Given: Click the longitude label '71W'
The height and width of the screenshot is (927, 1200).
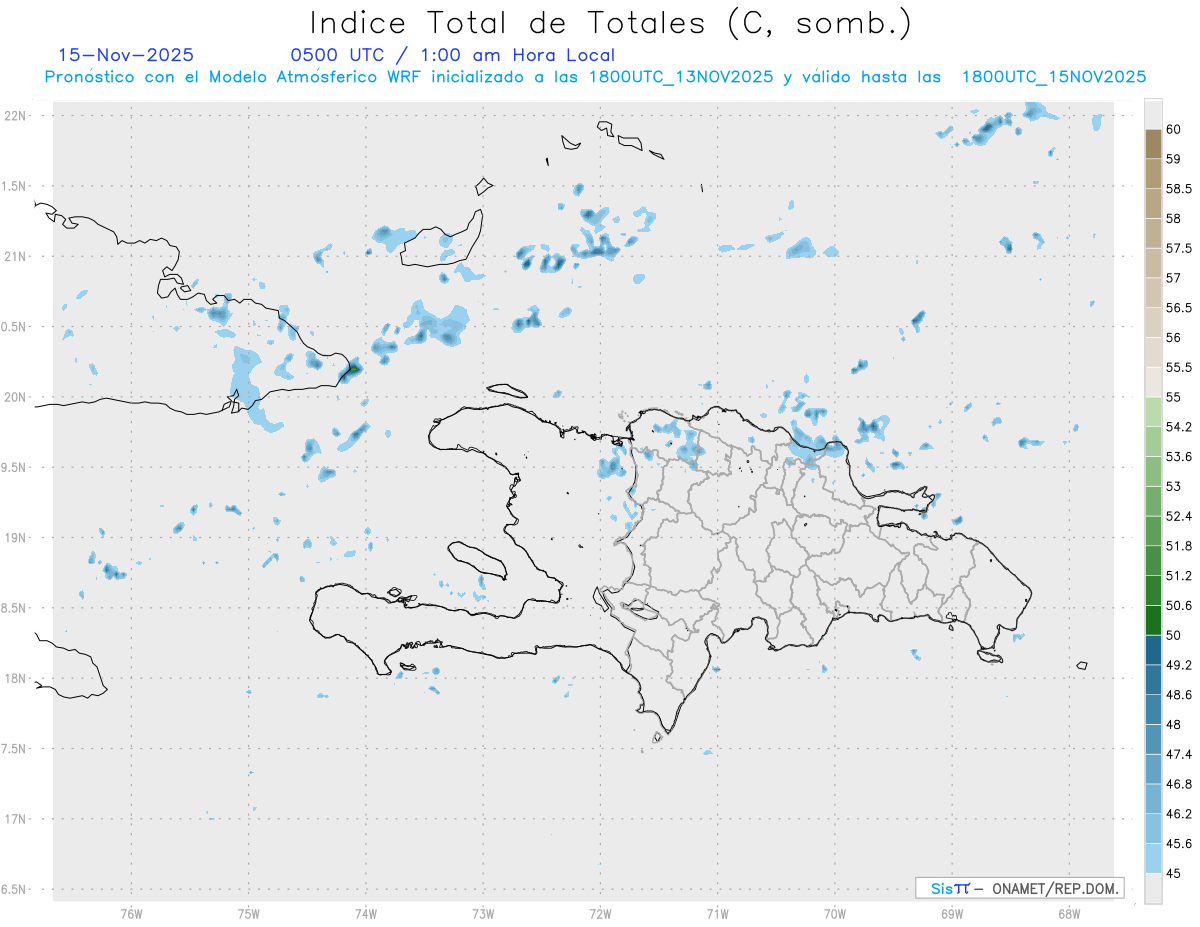Looking at the screenshot, I should pyautogui.click(x=717, y=913).
